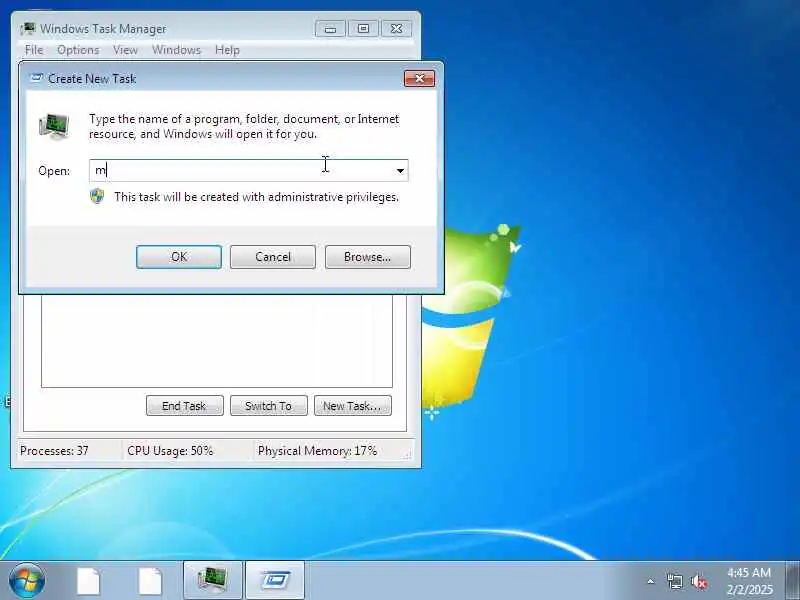This screenshot has height=600, width=800.
Task: Click the network tray icon
Action: (x=674, y=581)
